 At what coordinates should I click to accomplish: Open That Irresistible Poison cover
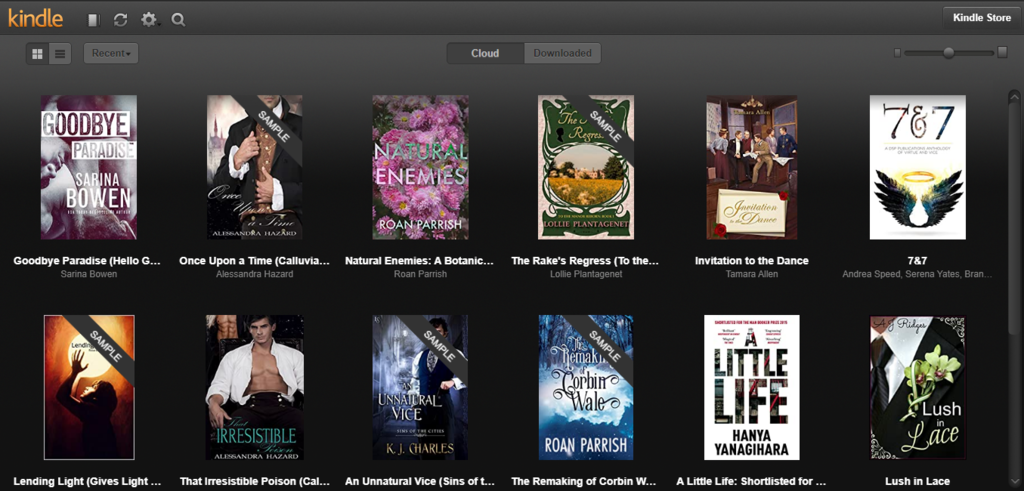pyautogui.click(x=255, y=387)
